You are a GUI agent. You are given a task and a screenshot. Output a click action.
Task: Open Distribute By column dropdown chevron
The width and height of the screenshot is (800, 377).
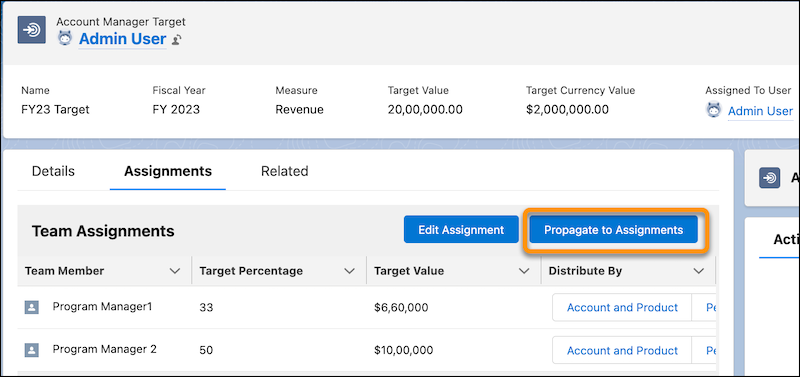pyautogui.click(x=698, y=271)
